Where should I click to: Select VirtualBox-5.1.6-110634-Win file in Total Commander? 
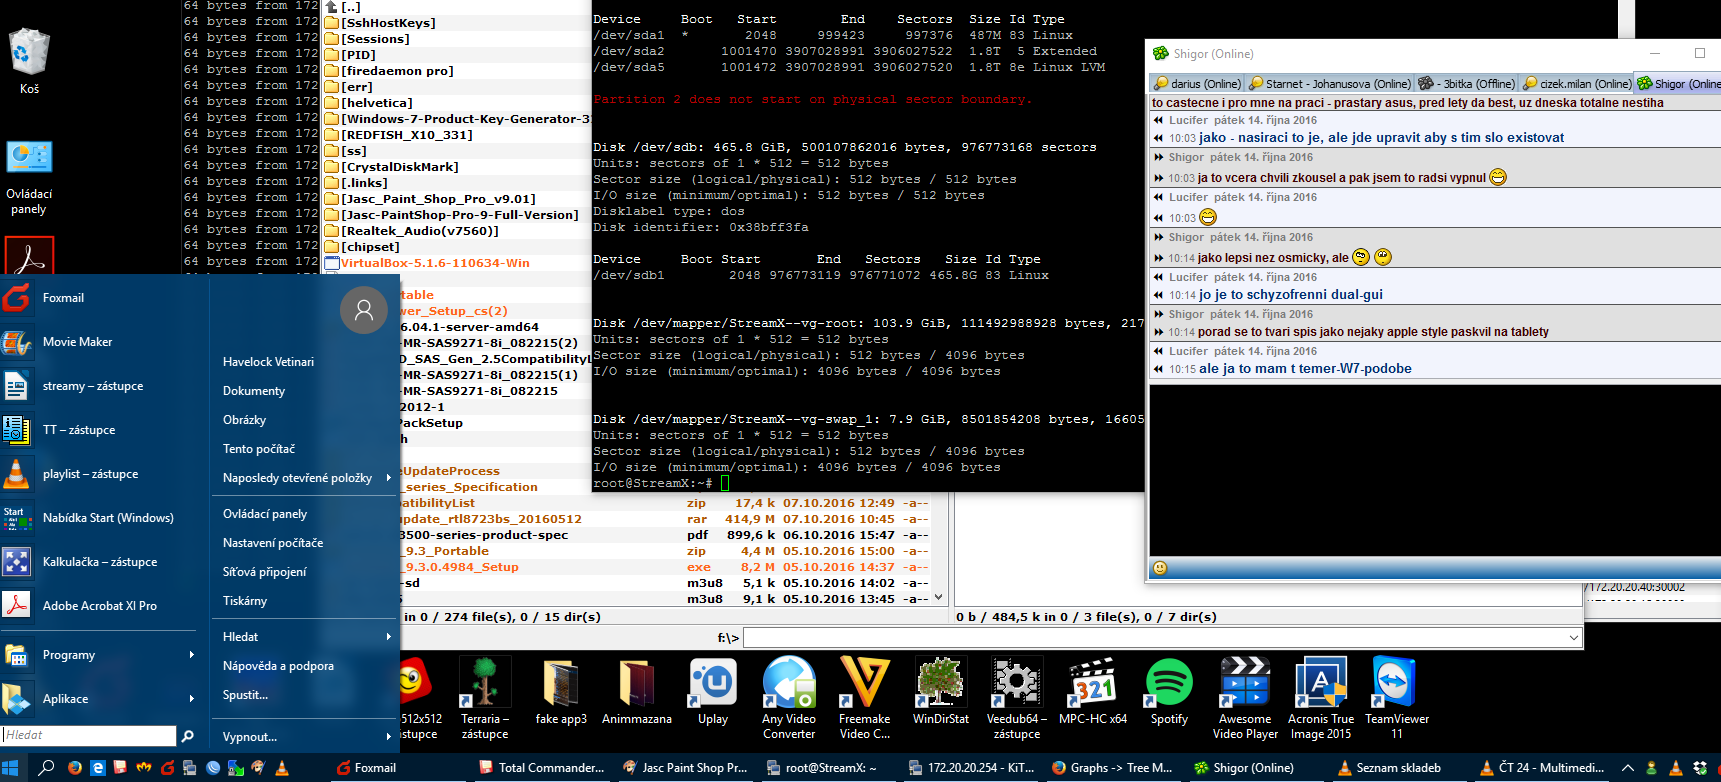point(435,263)
